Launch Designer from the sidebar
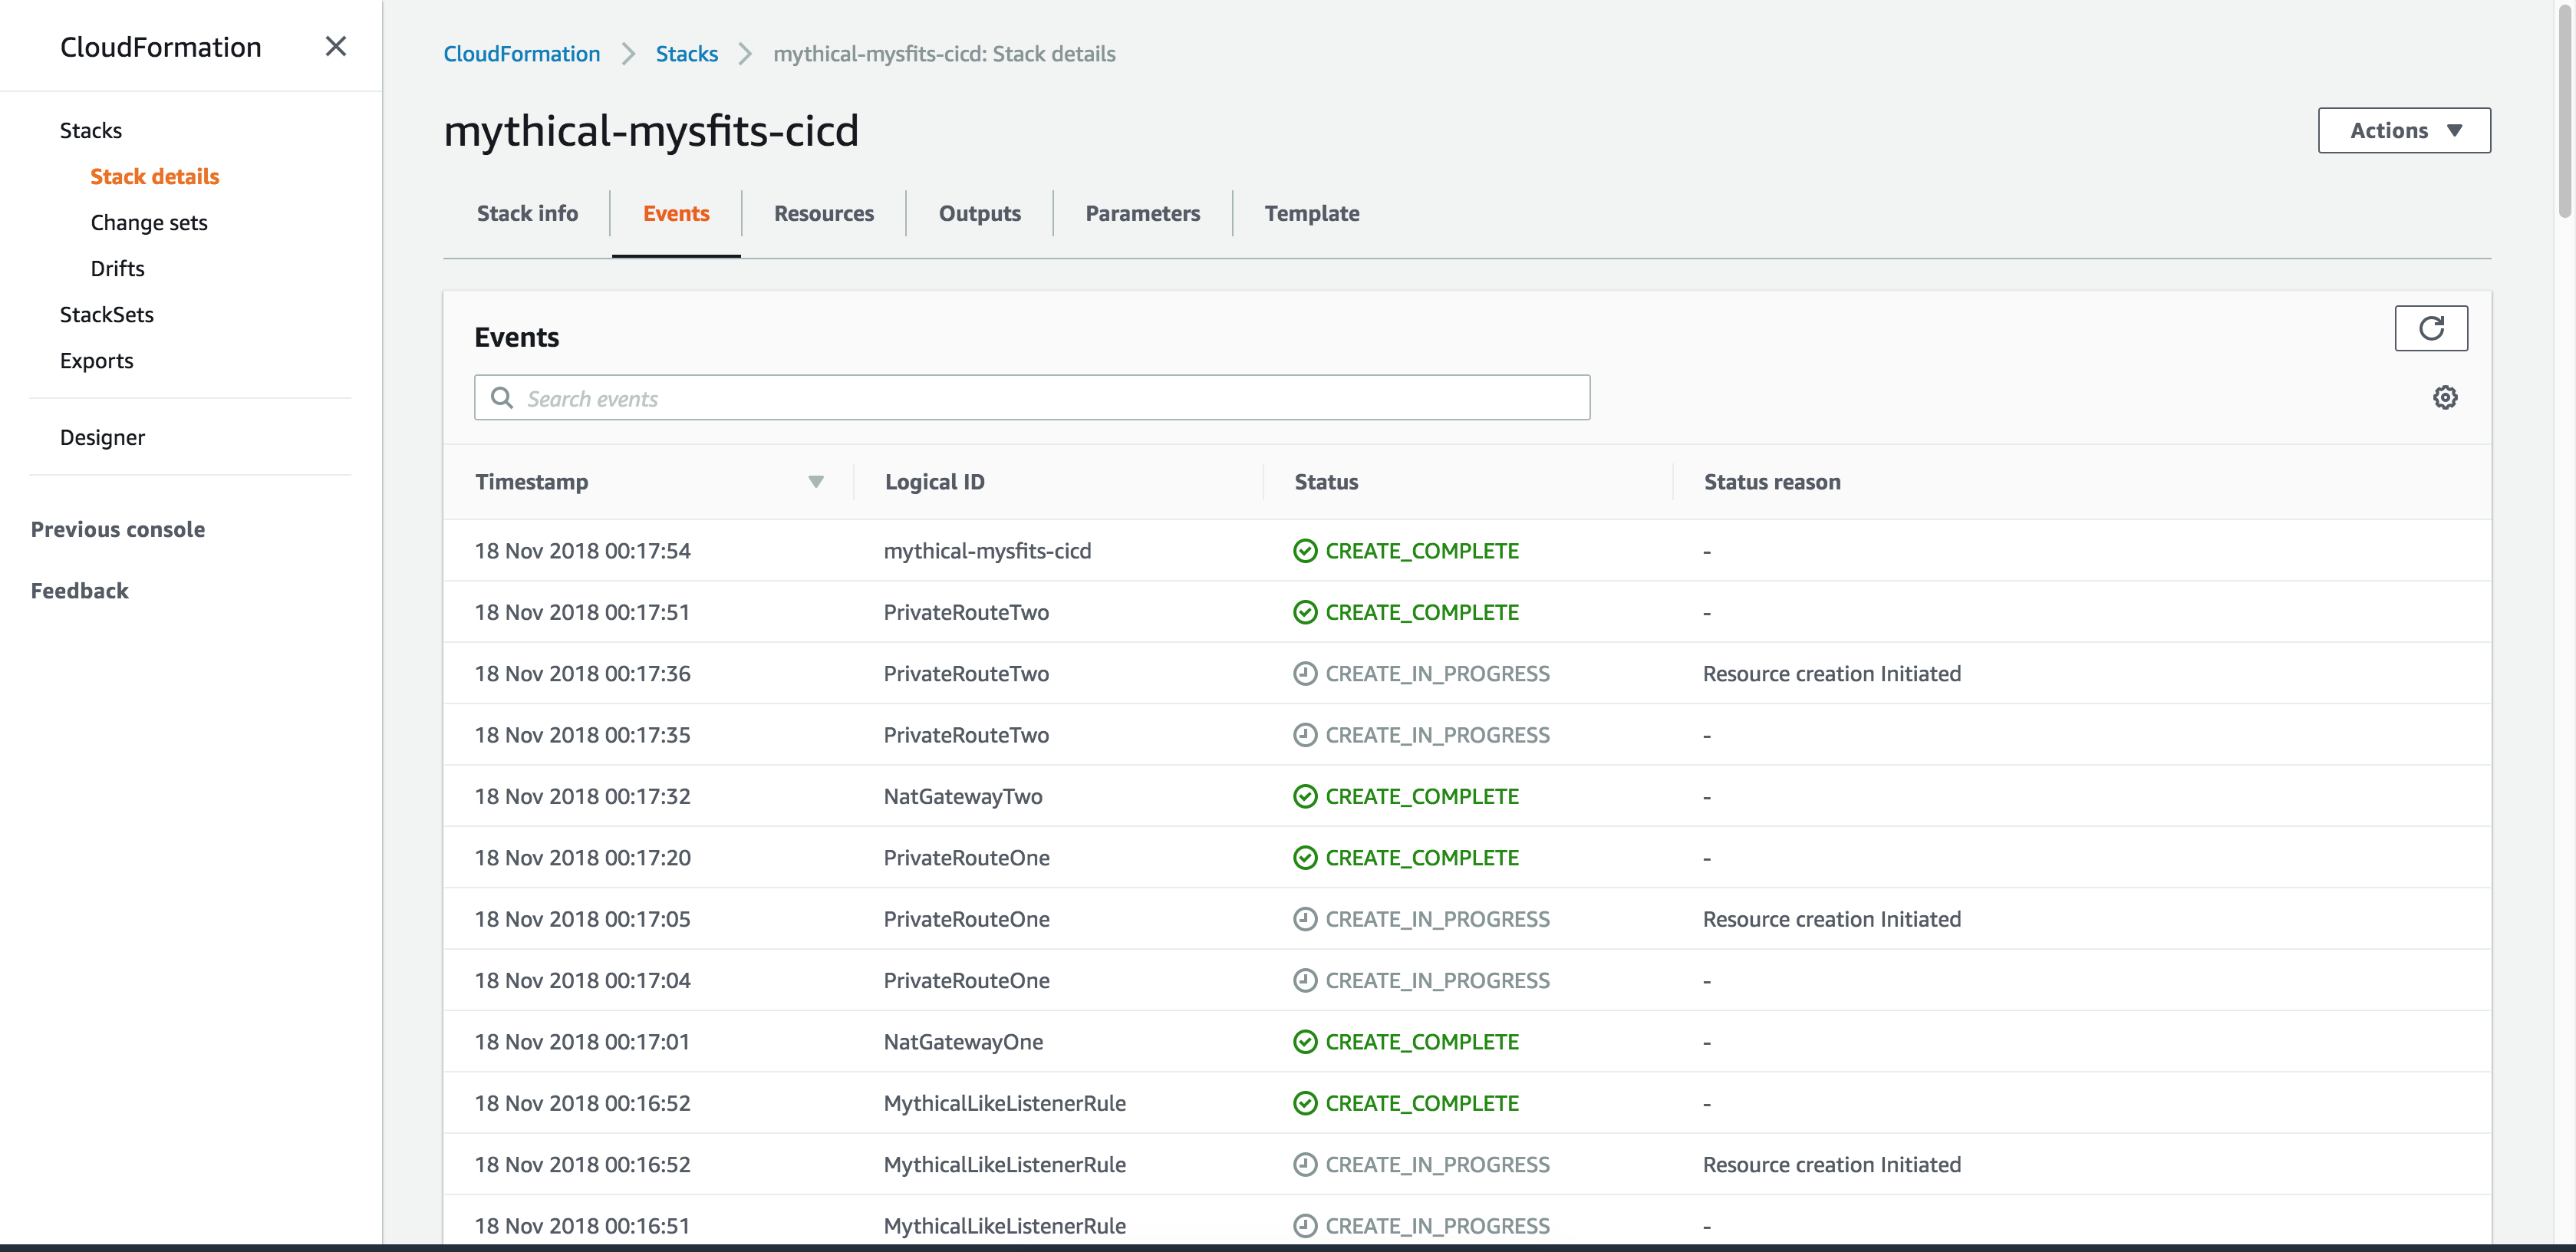 (103, 438)
